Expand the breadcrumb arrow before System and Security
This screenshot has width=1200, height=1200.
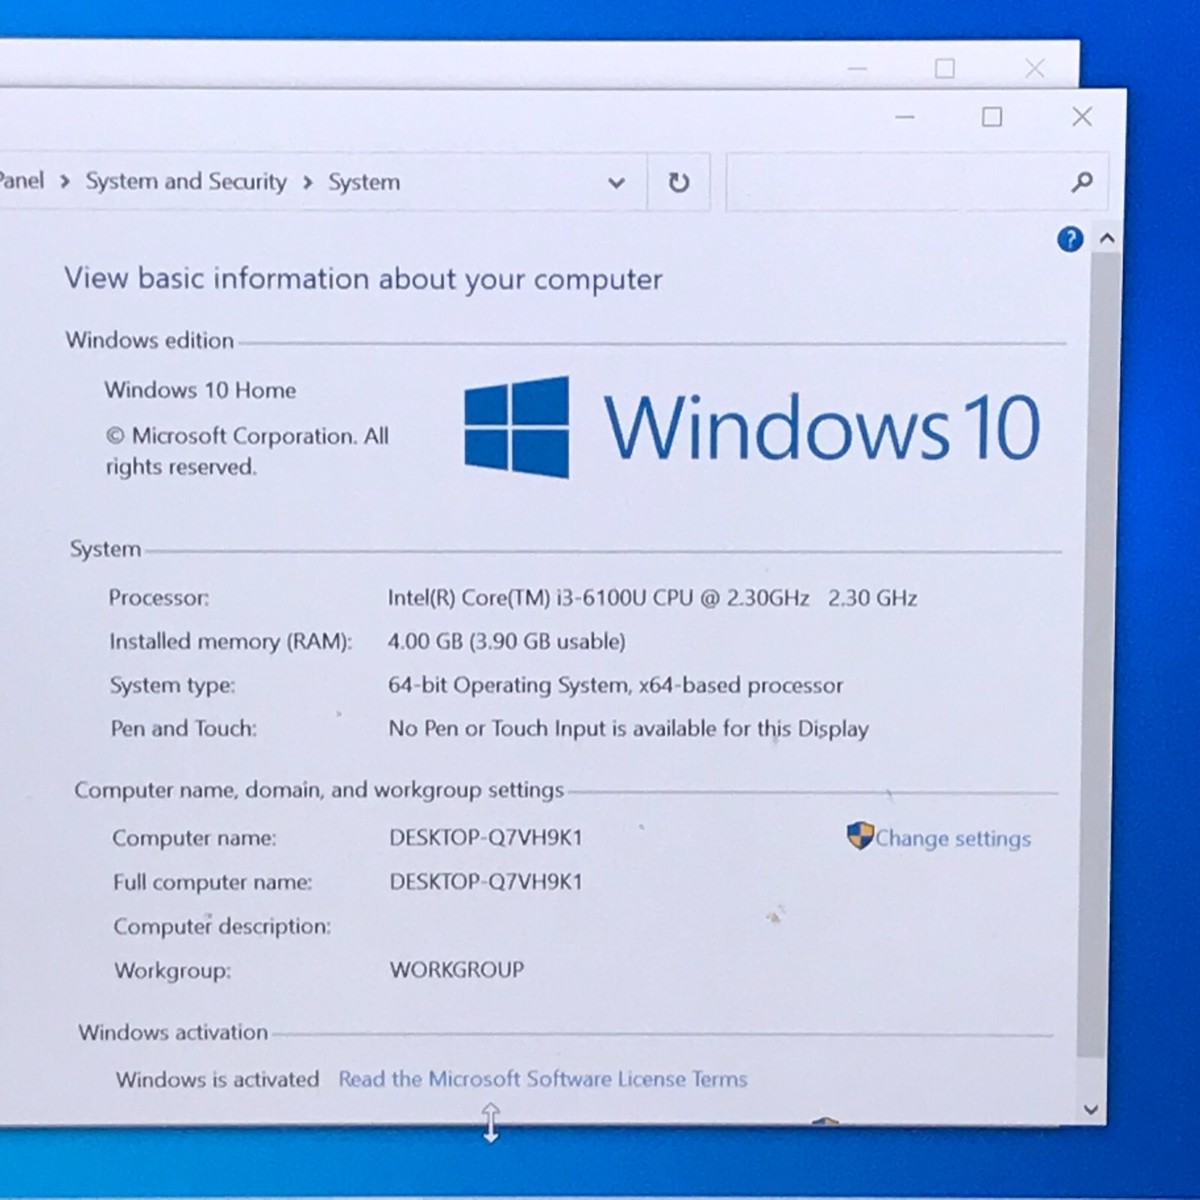pos(64,182)
